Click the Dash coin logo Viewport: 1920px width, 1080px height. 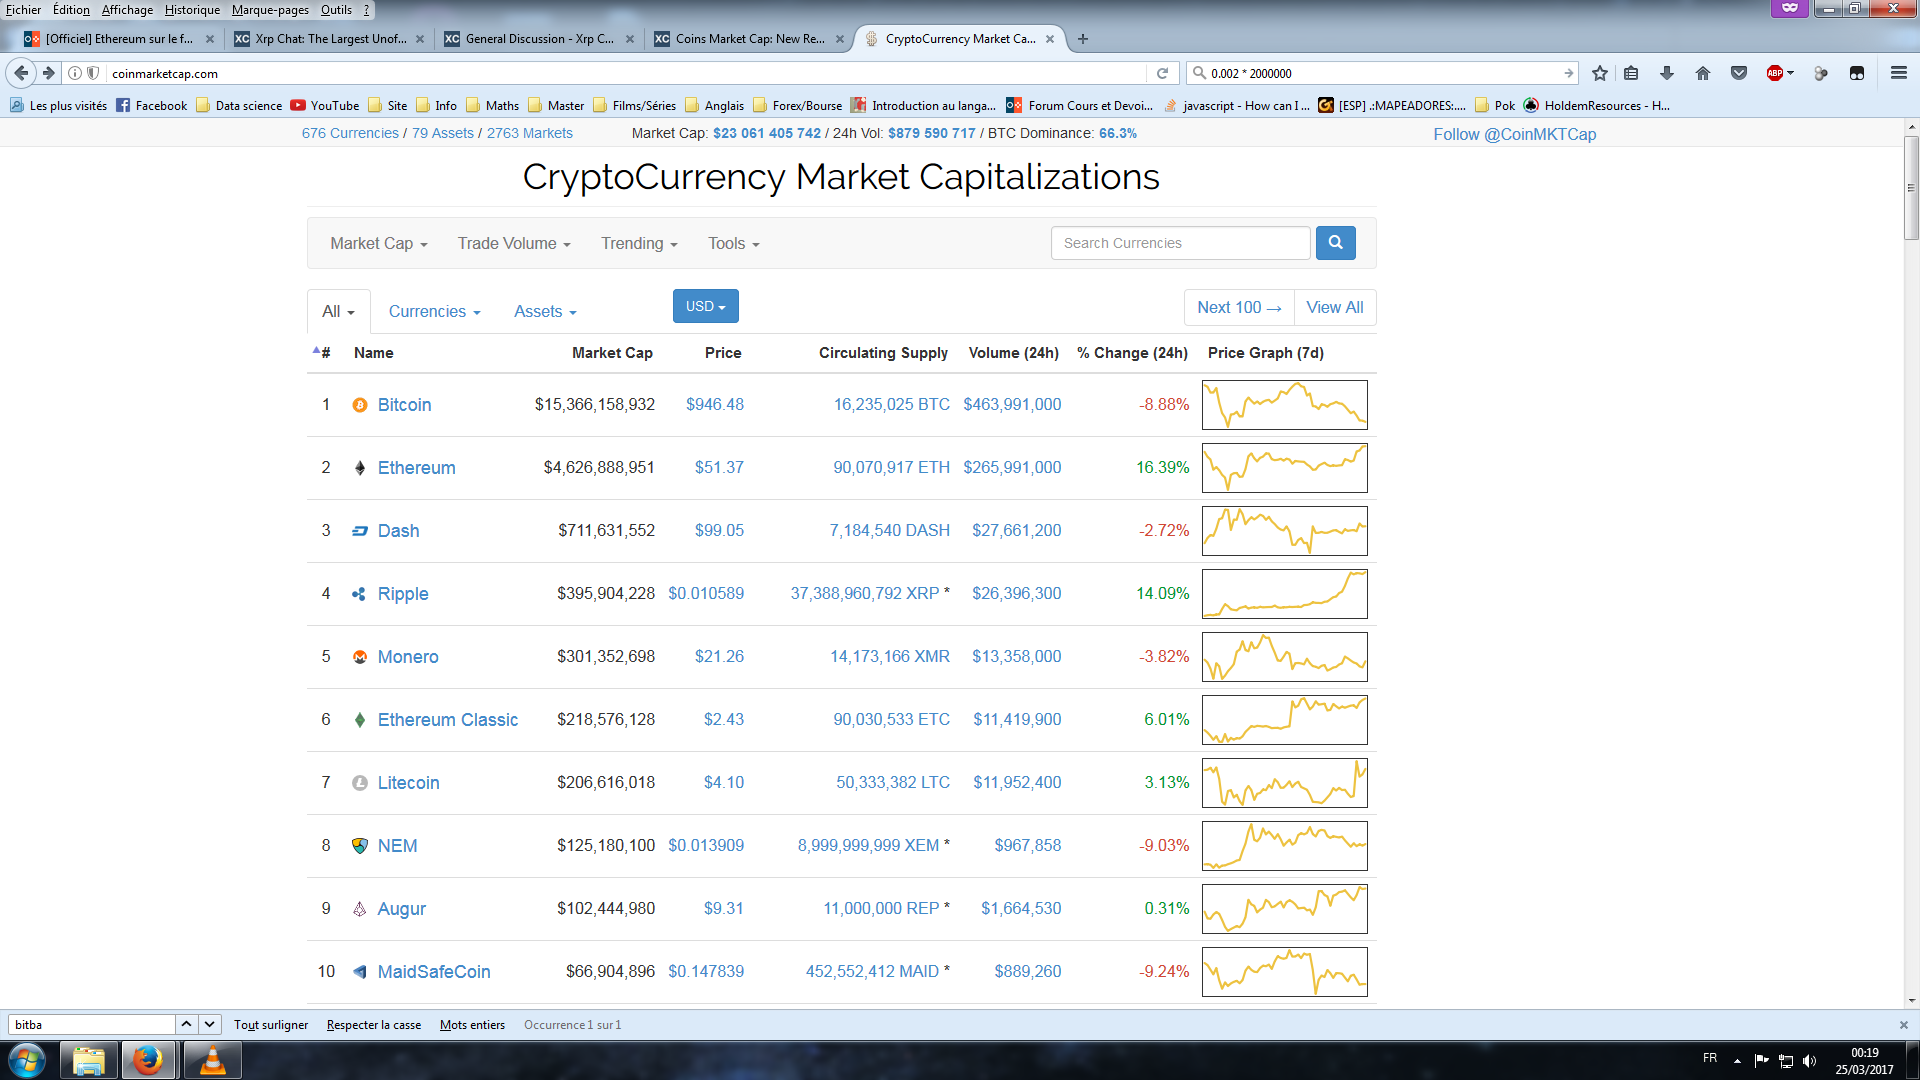click(360, 531)
